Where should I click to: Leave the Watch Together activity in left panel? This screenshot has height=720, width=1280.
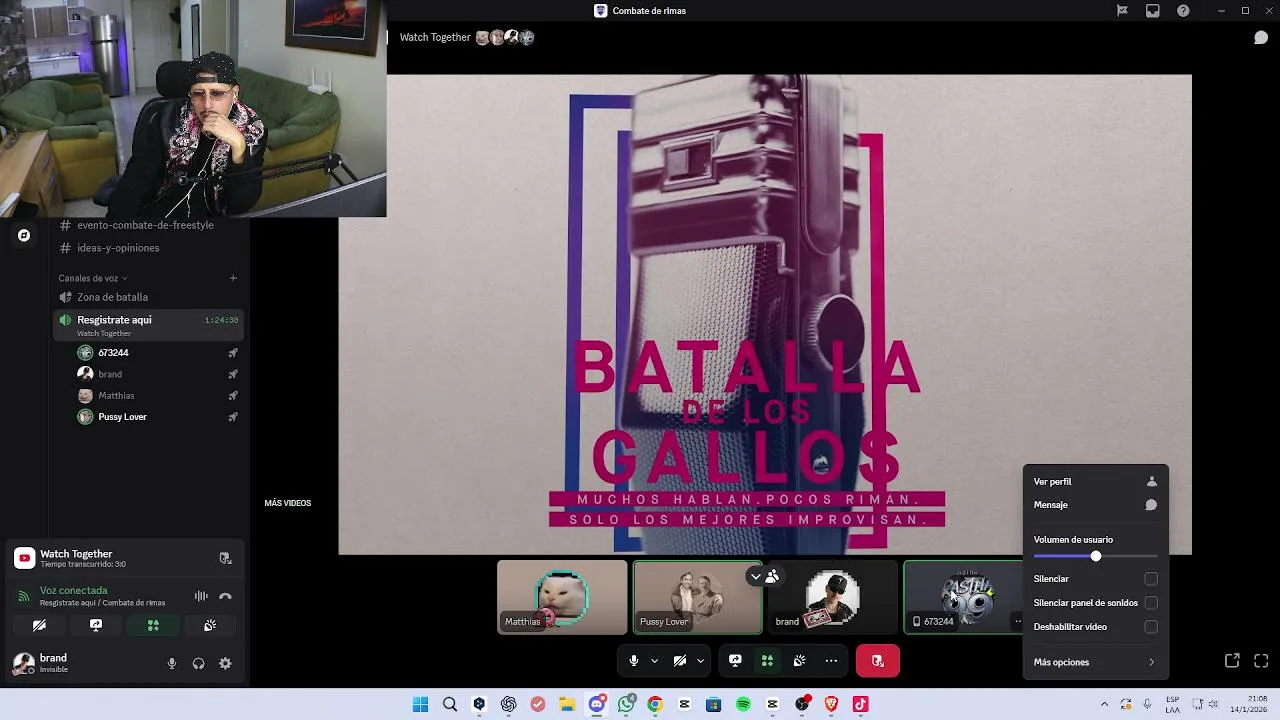225,558
